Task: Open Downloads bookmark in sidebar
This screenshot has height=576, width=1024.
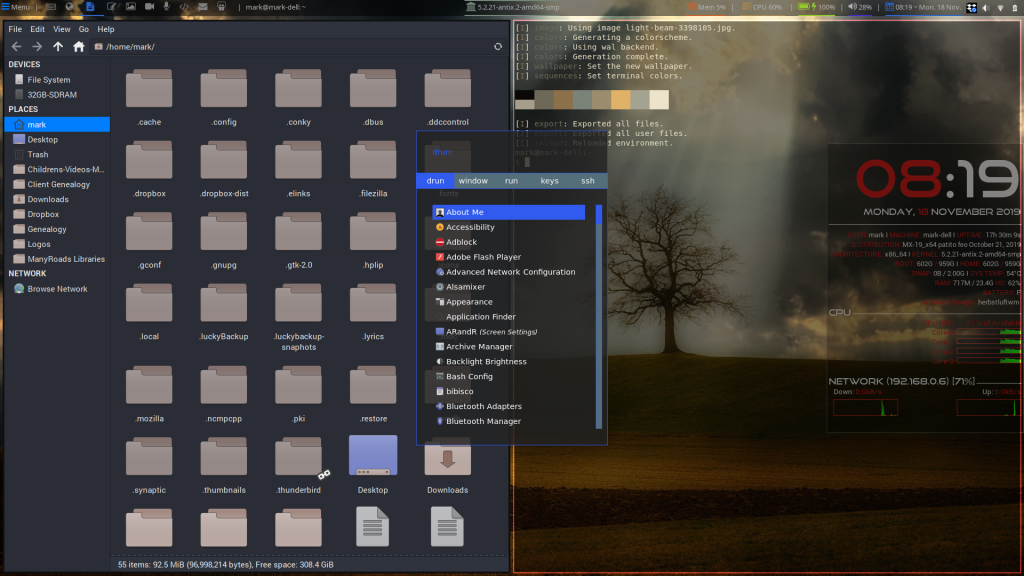Action: coord(57,199)
